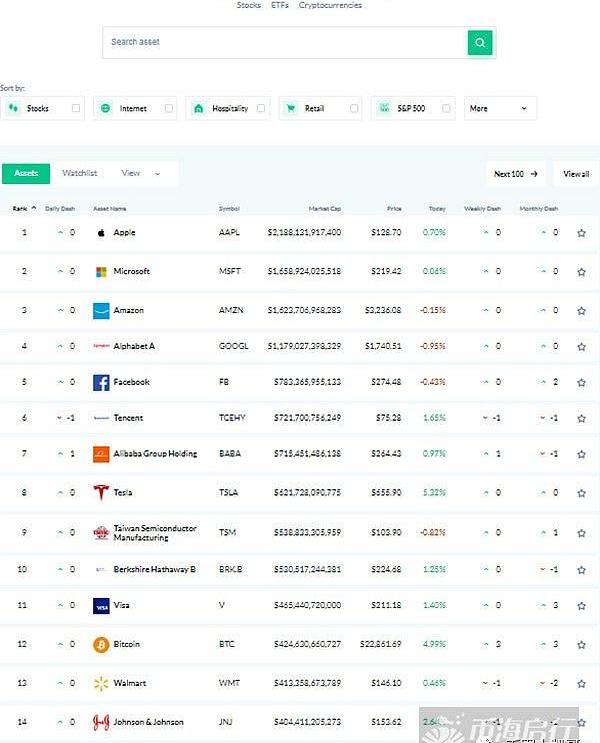Image resolution: width=600 pixels, height=743 pixels.
Task: Star Amazon to add to watchlist
Action: click(x=581, y=311)
